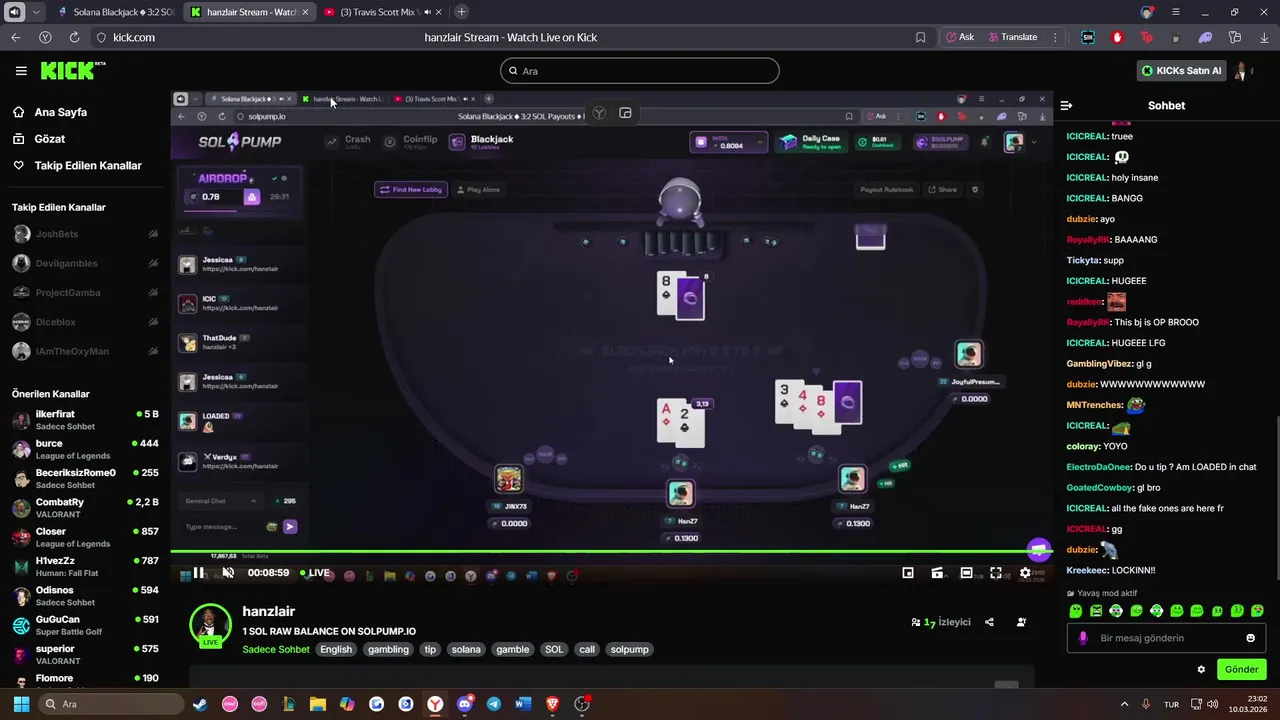Open the hanzlair profile avatar
The height and width of the screenshot is (720, 1280).
pos(210,626)
